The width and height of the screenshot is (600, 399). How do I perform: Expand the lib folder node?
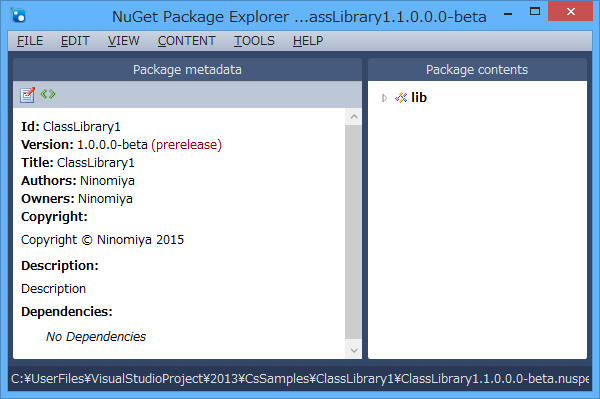pyautogui.click(x=385, y=98)
